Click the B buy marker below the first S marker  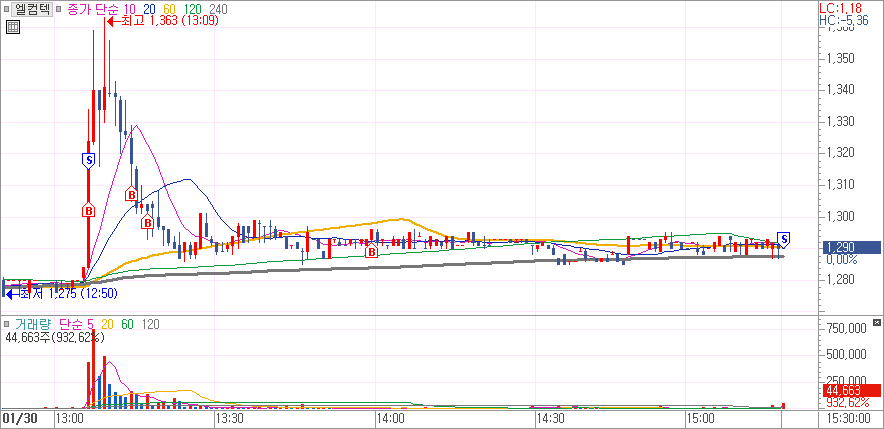coord(89,210)
